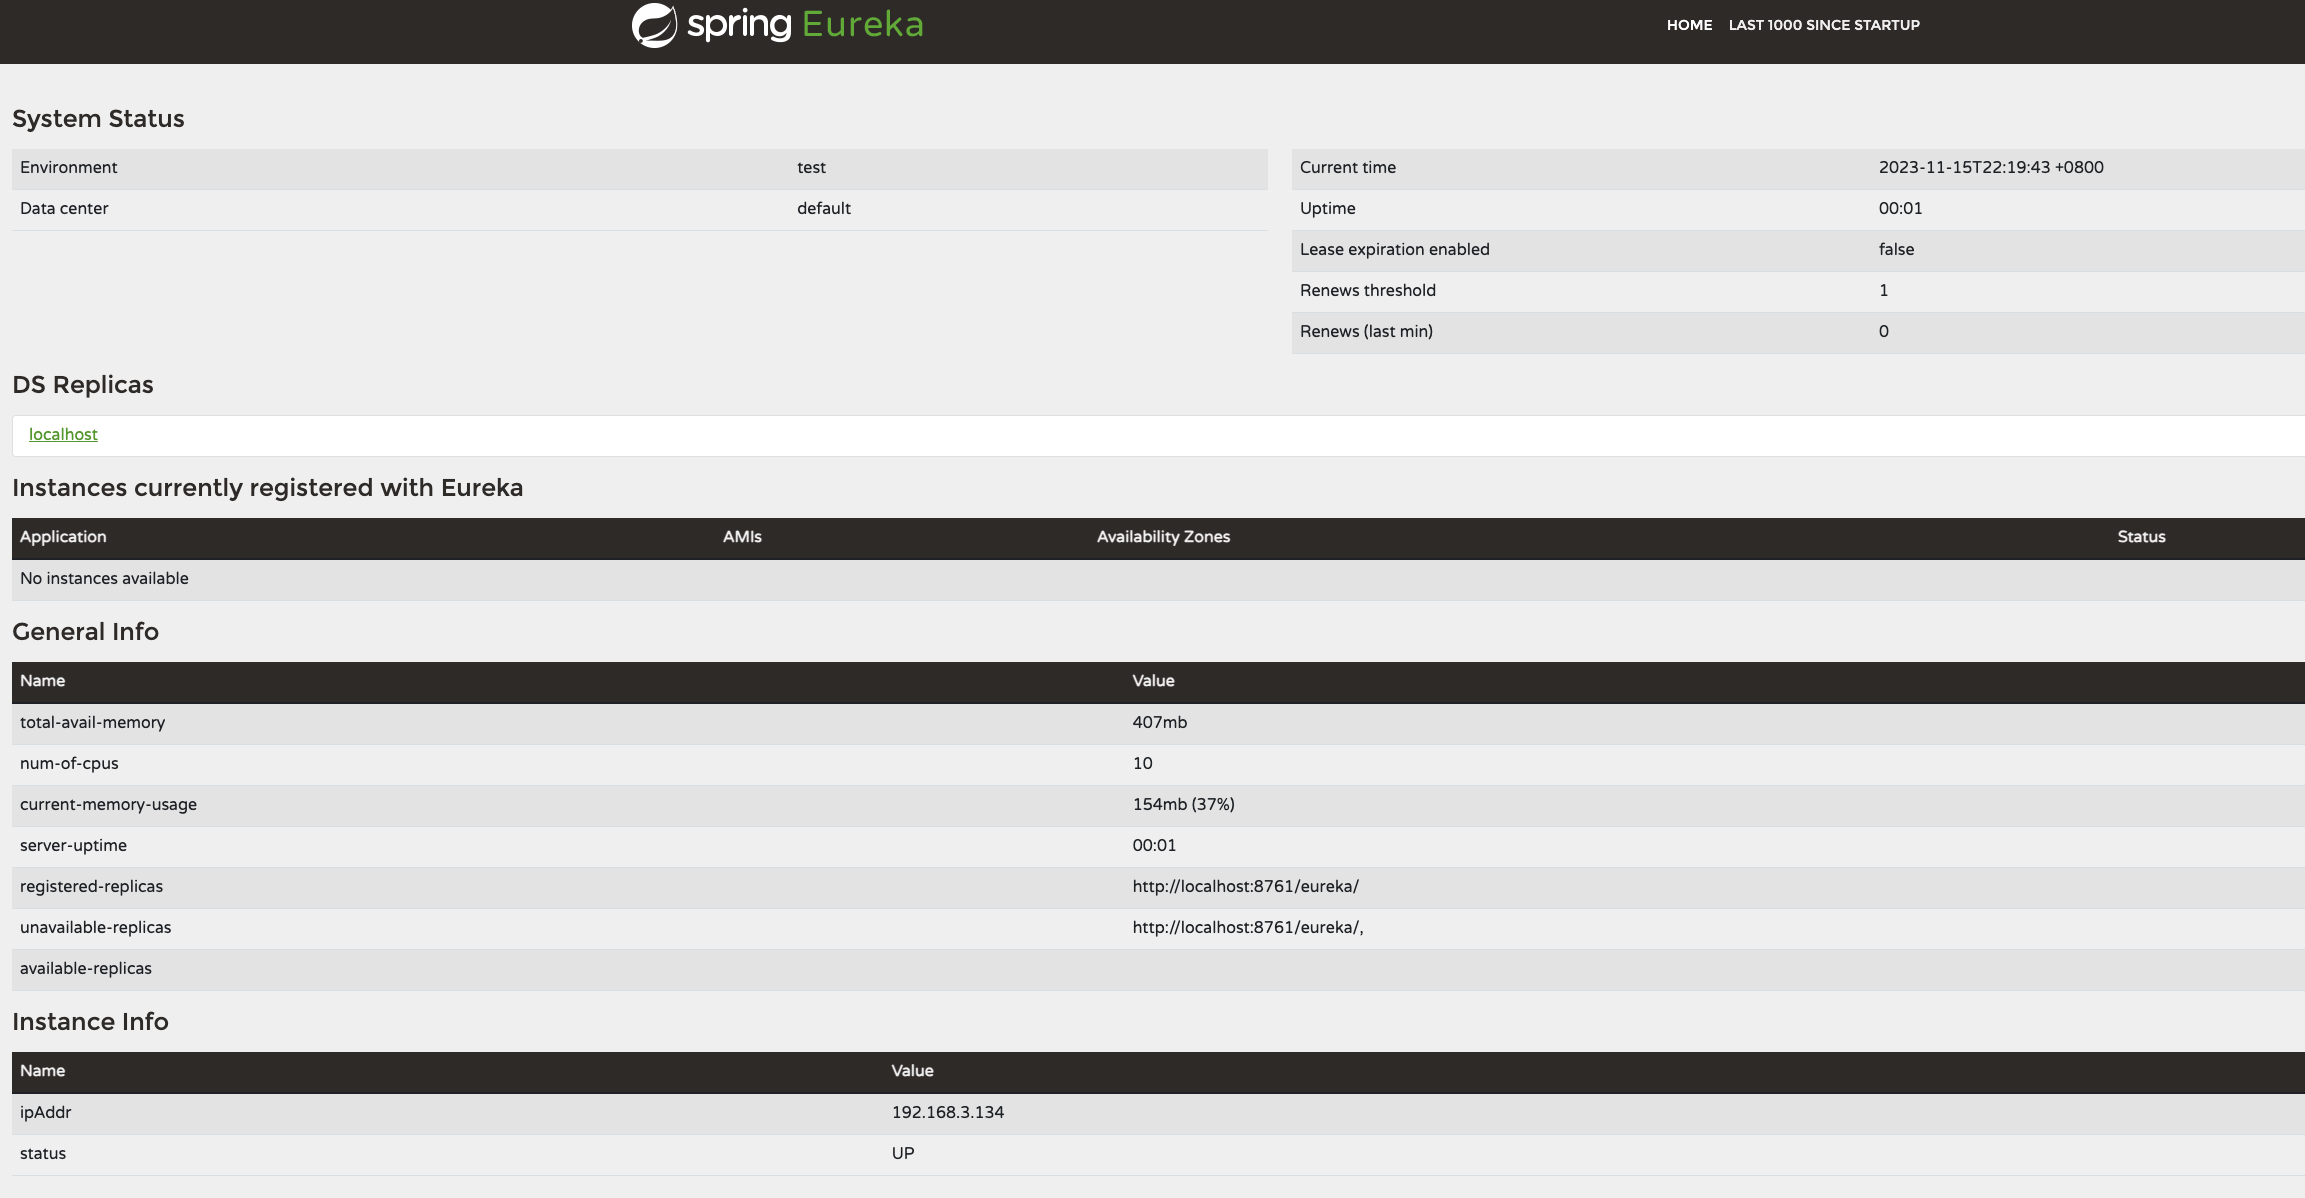2305x1198 pixels.
Task: Click the spring Eureka brand text
Action: tap(805, 24)
